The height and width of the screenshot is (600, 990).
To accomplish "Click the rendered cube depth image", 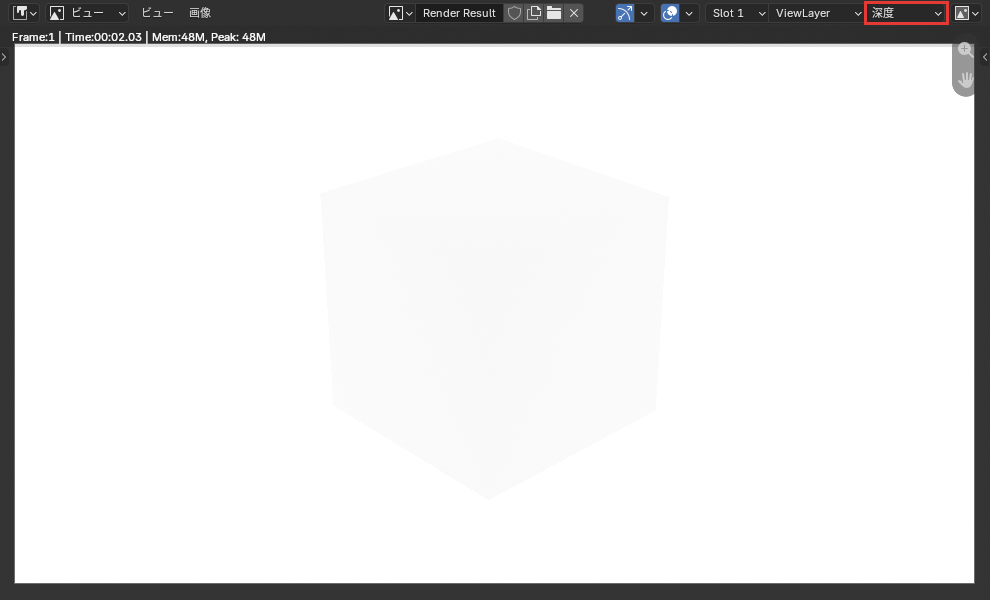I will tap(494, 319).
